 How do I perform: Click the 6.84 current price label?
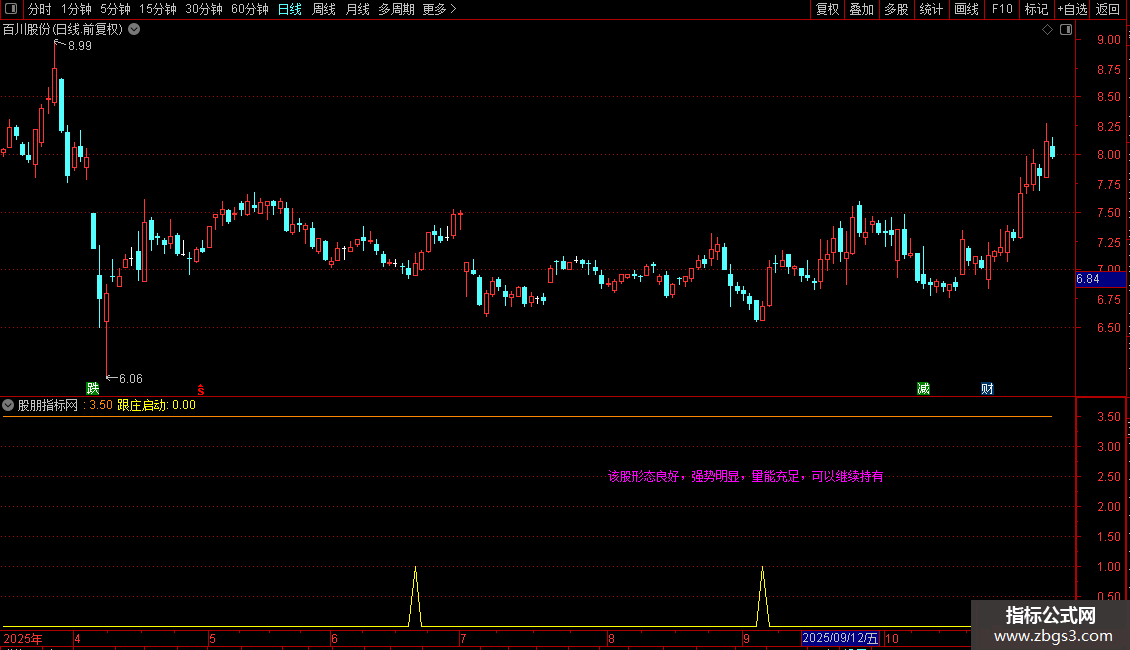(x=1100, y=279)
